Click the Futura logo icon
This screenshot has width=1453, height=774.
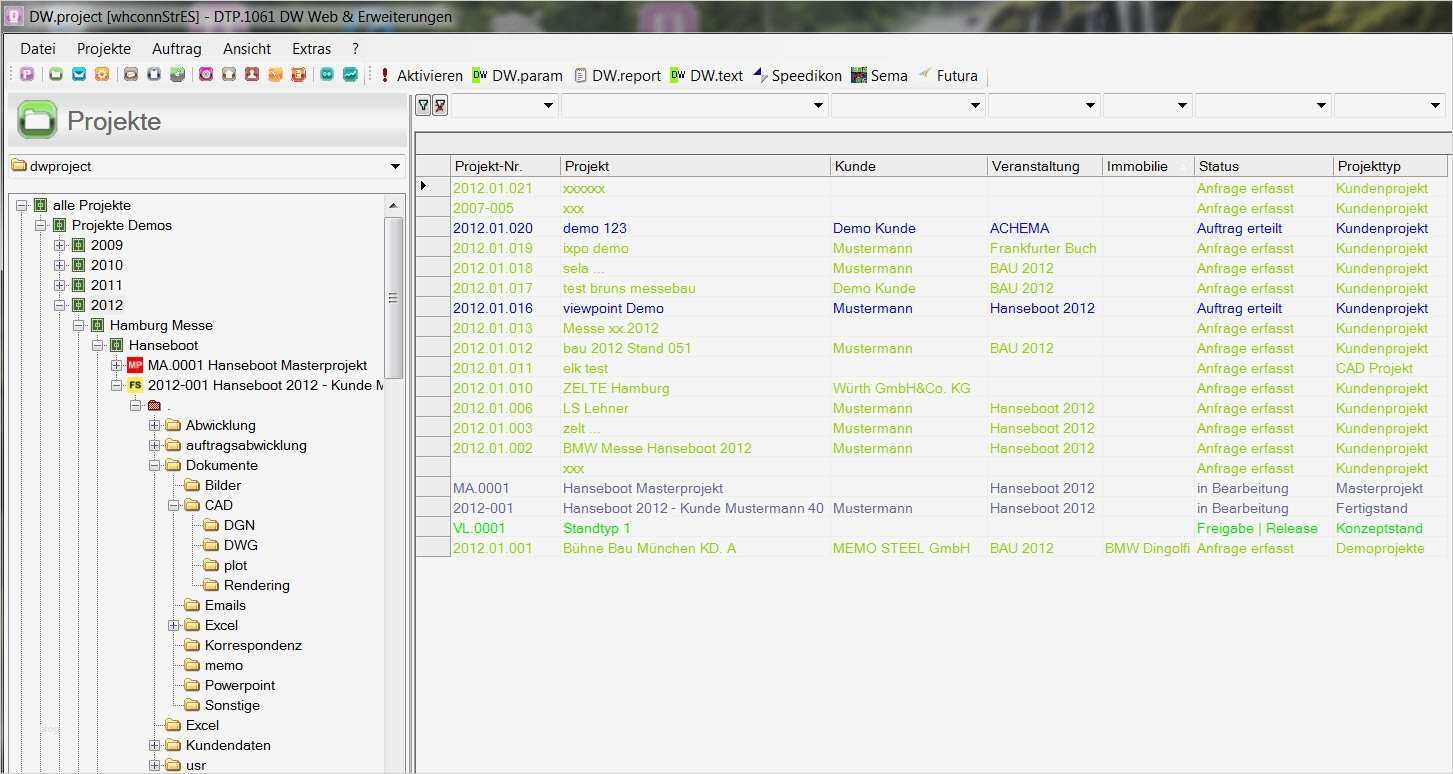pos(925,74)
